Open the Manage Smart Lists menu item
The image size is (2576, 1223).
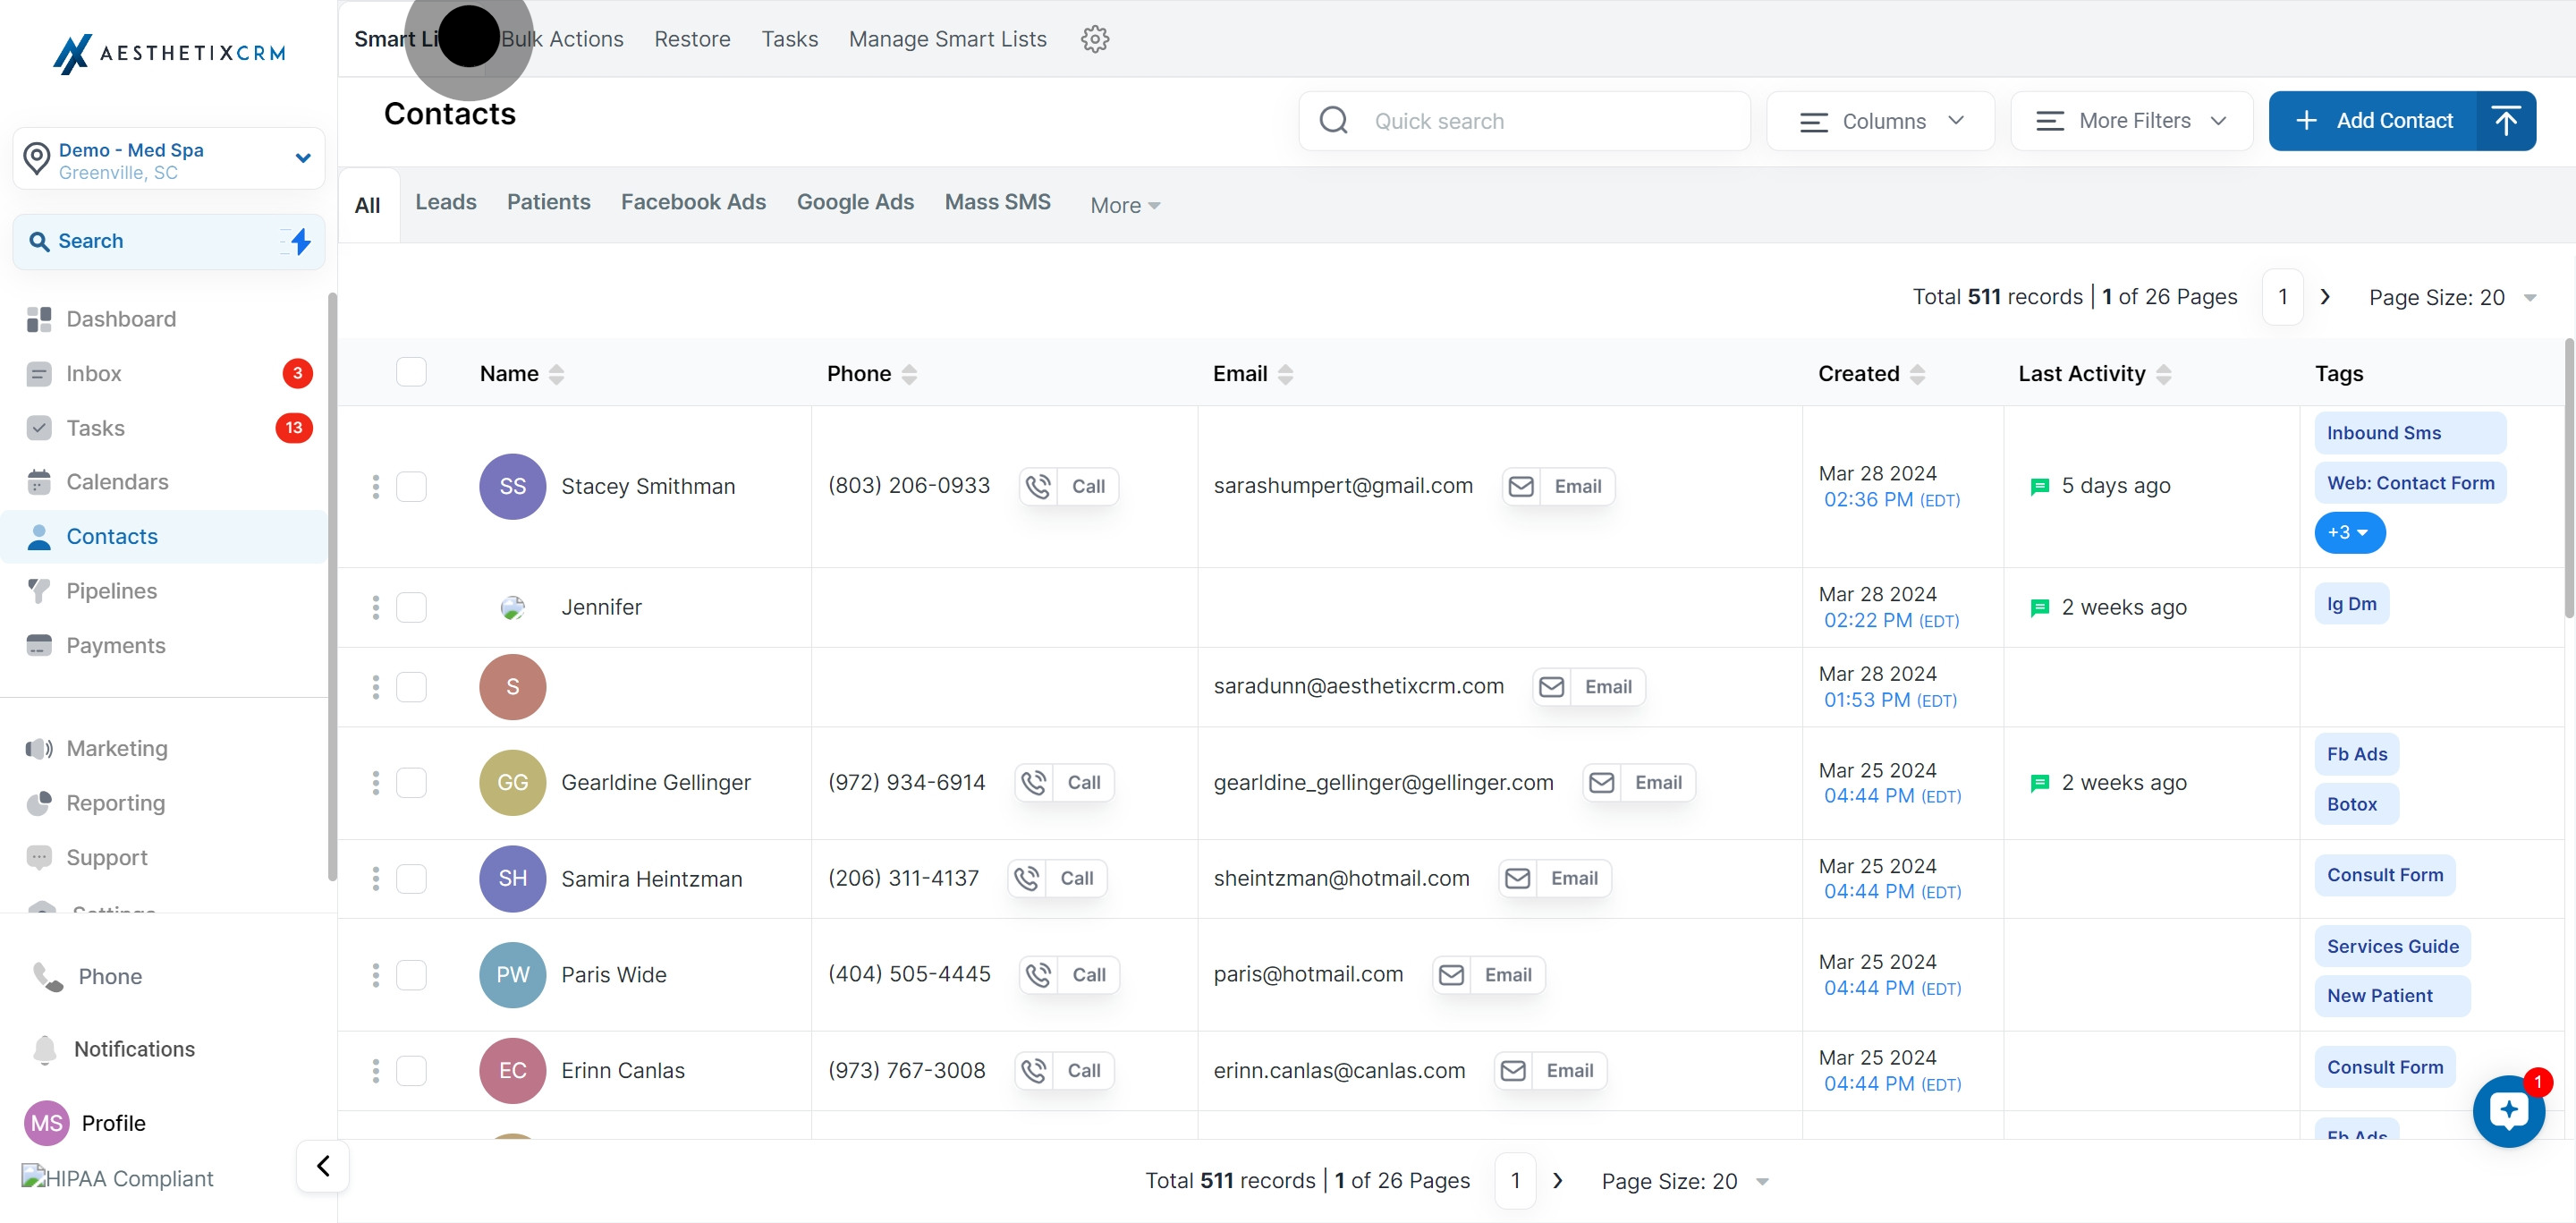[947, 39]
